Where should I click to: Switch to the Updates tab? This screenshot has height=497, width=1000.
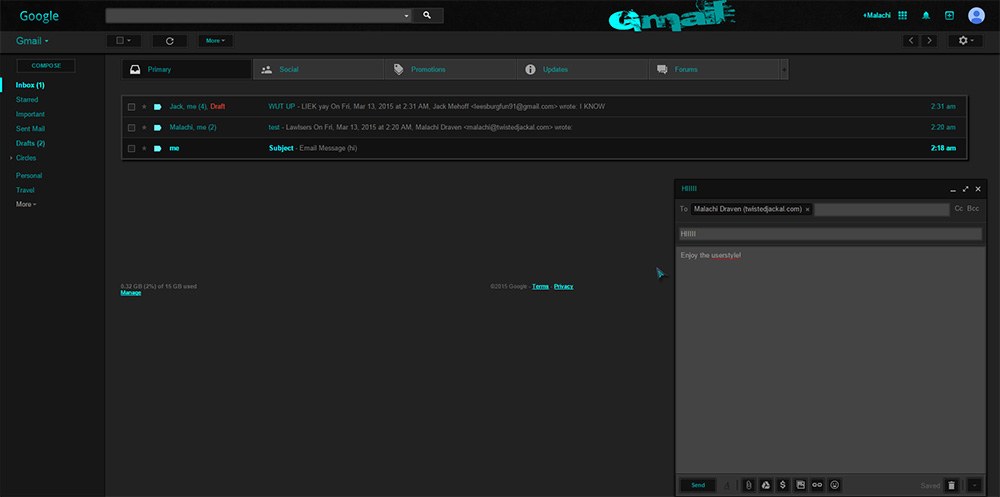[x=582, y=70]
